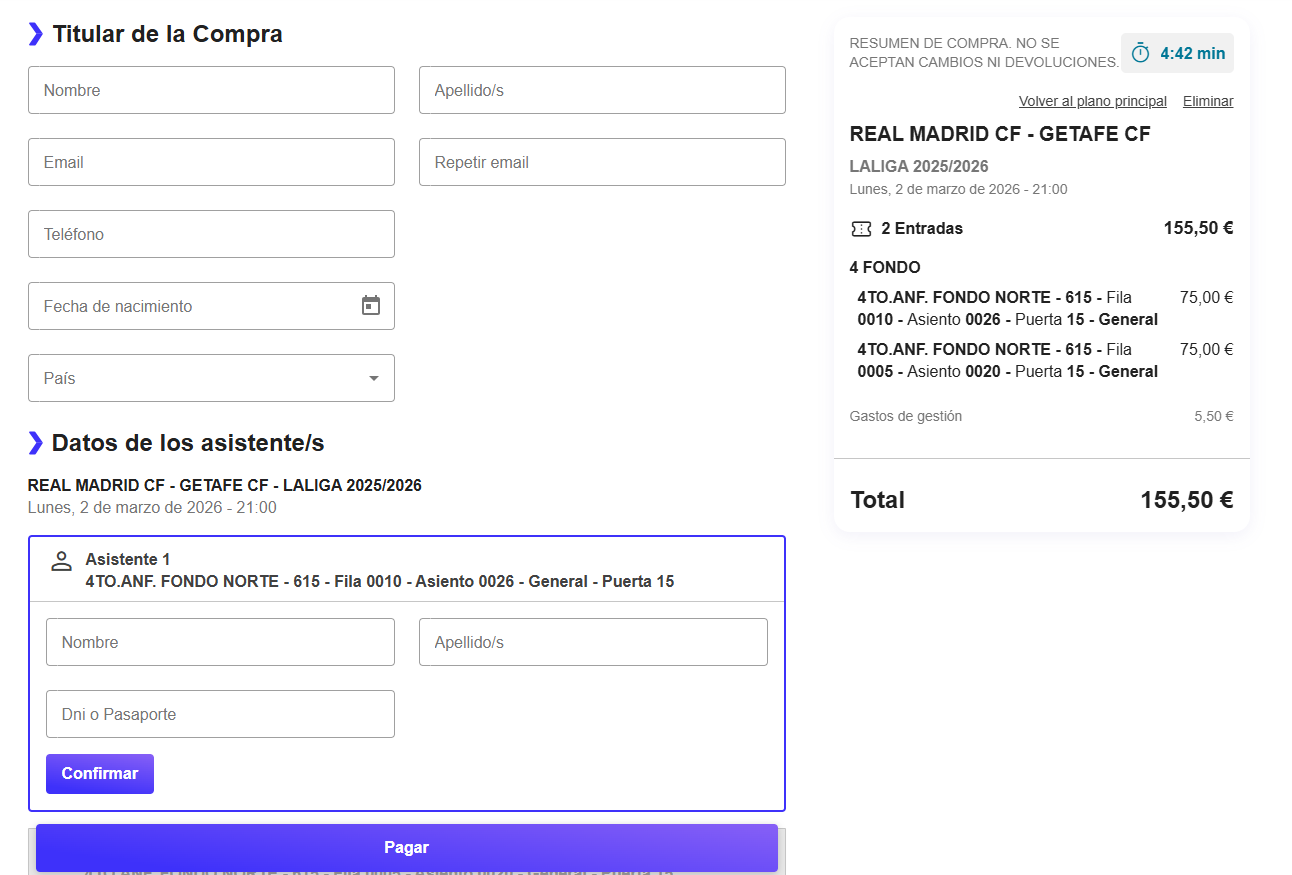Click the attendee section REAL MADRID CF match title
Image resolution: width=1292 pixels, height=875 pixels.
pos(225,486)
